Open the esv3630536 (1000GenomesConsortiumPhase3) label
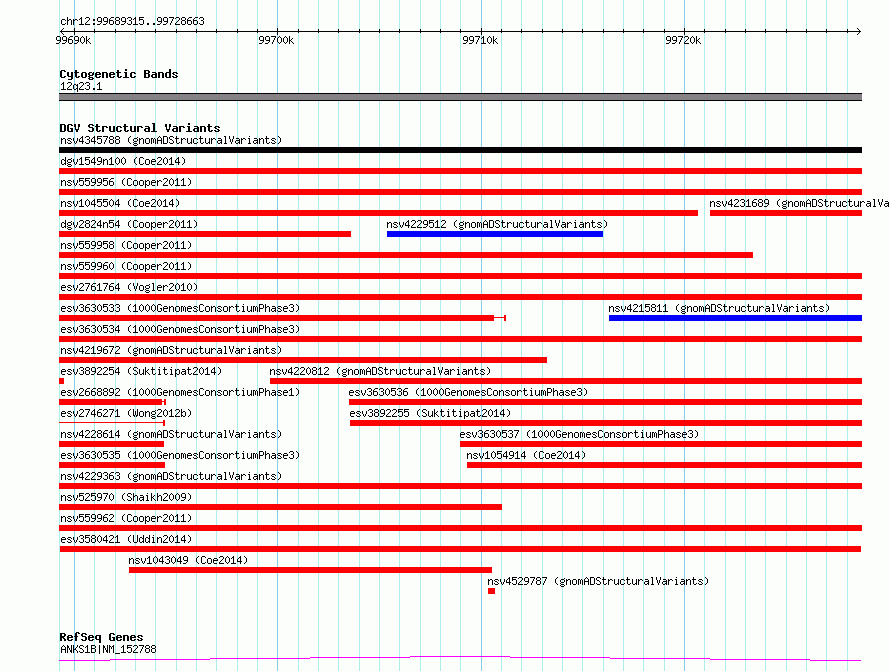 point(468,392)
